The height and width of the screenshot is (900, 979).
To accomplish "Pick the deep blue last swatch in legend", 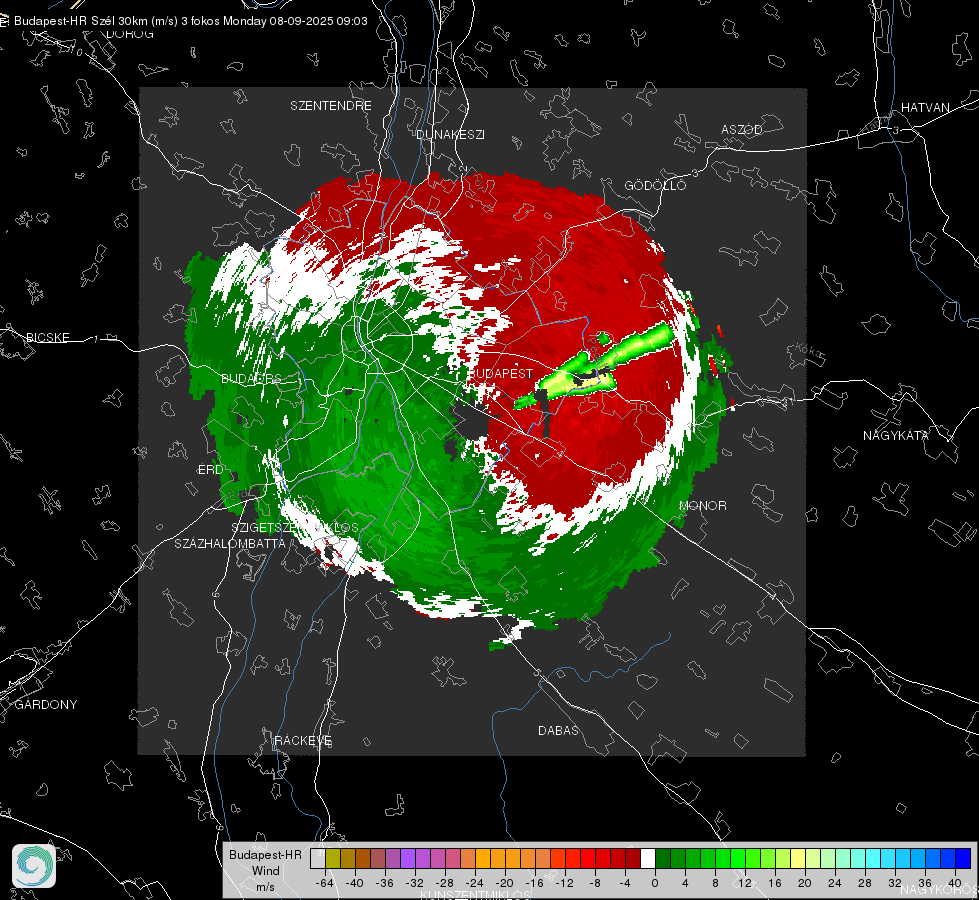I will pos(963,858).
